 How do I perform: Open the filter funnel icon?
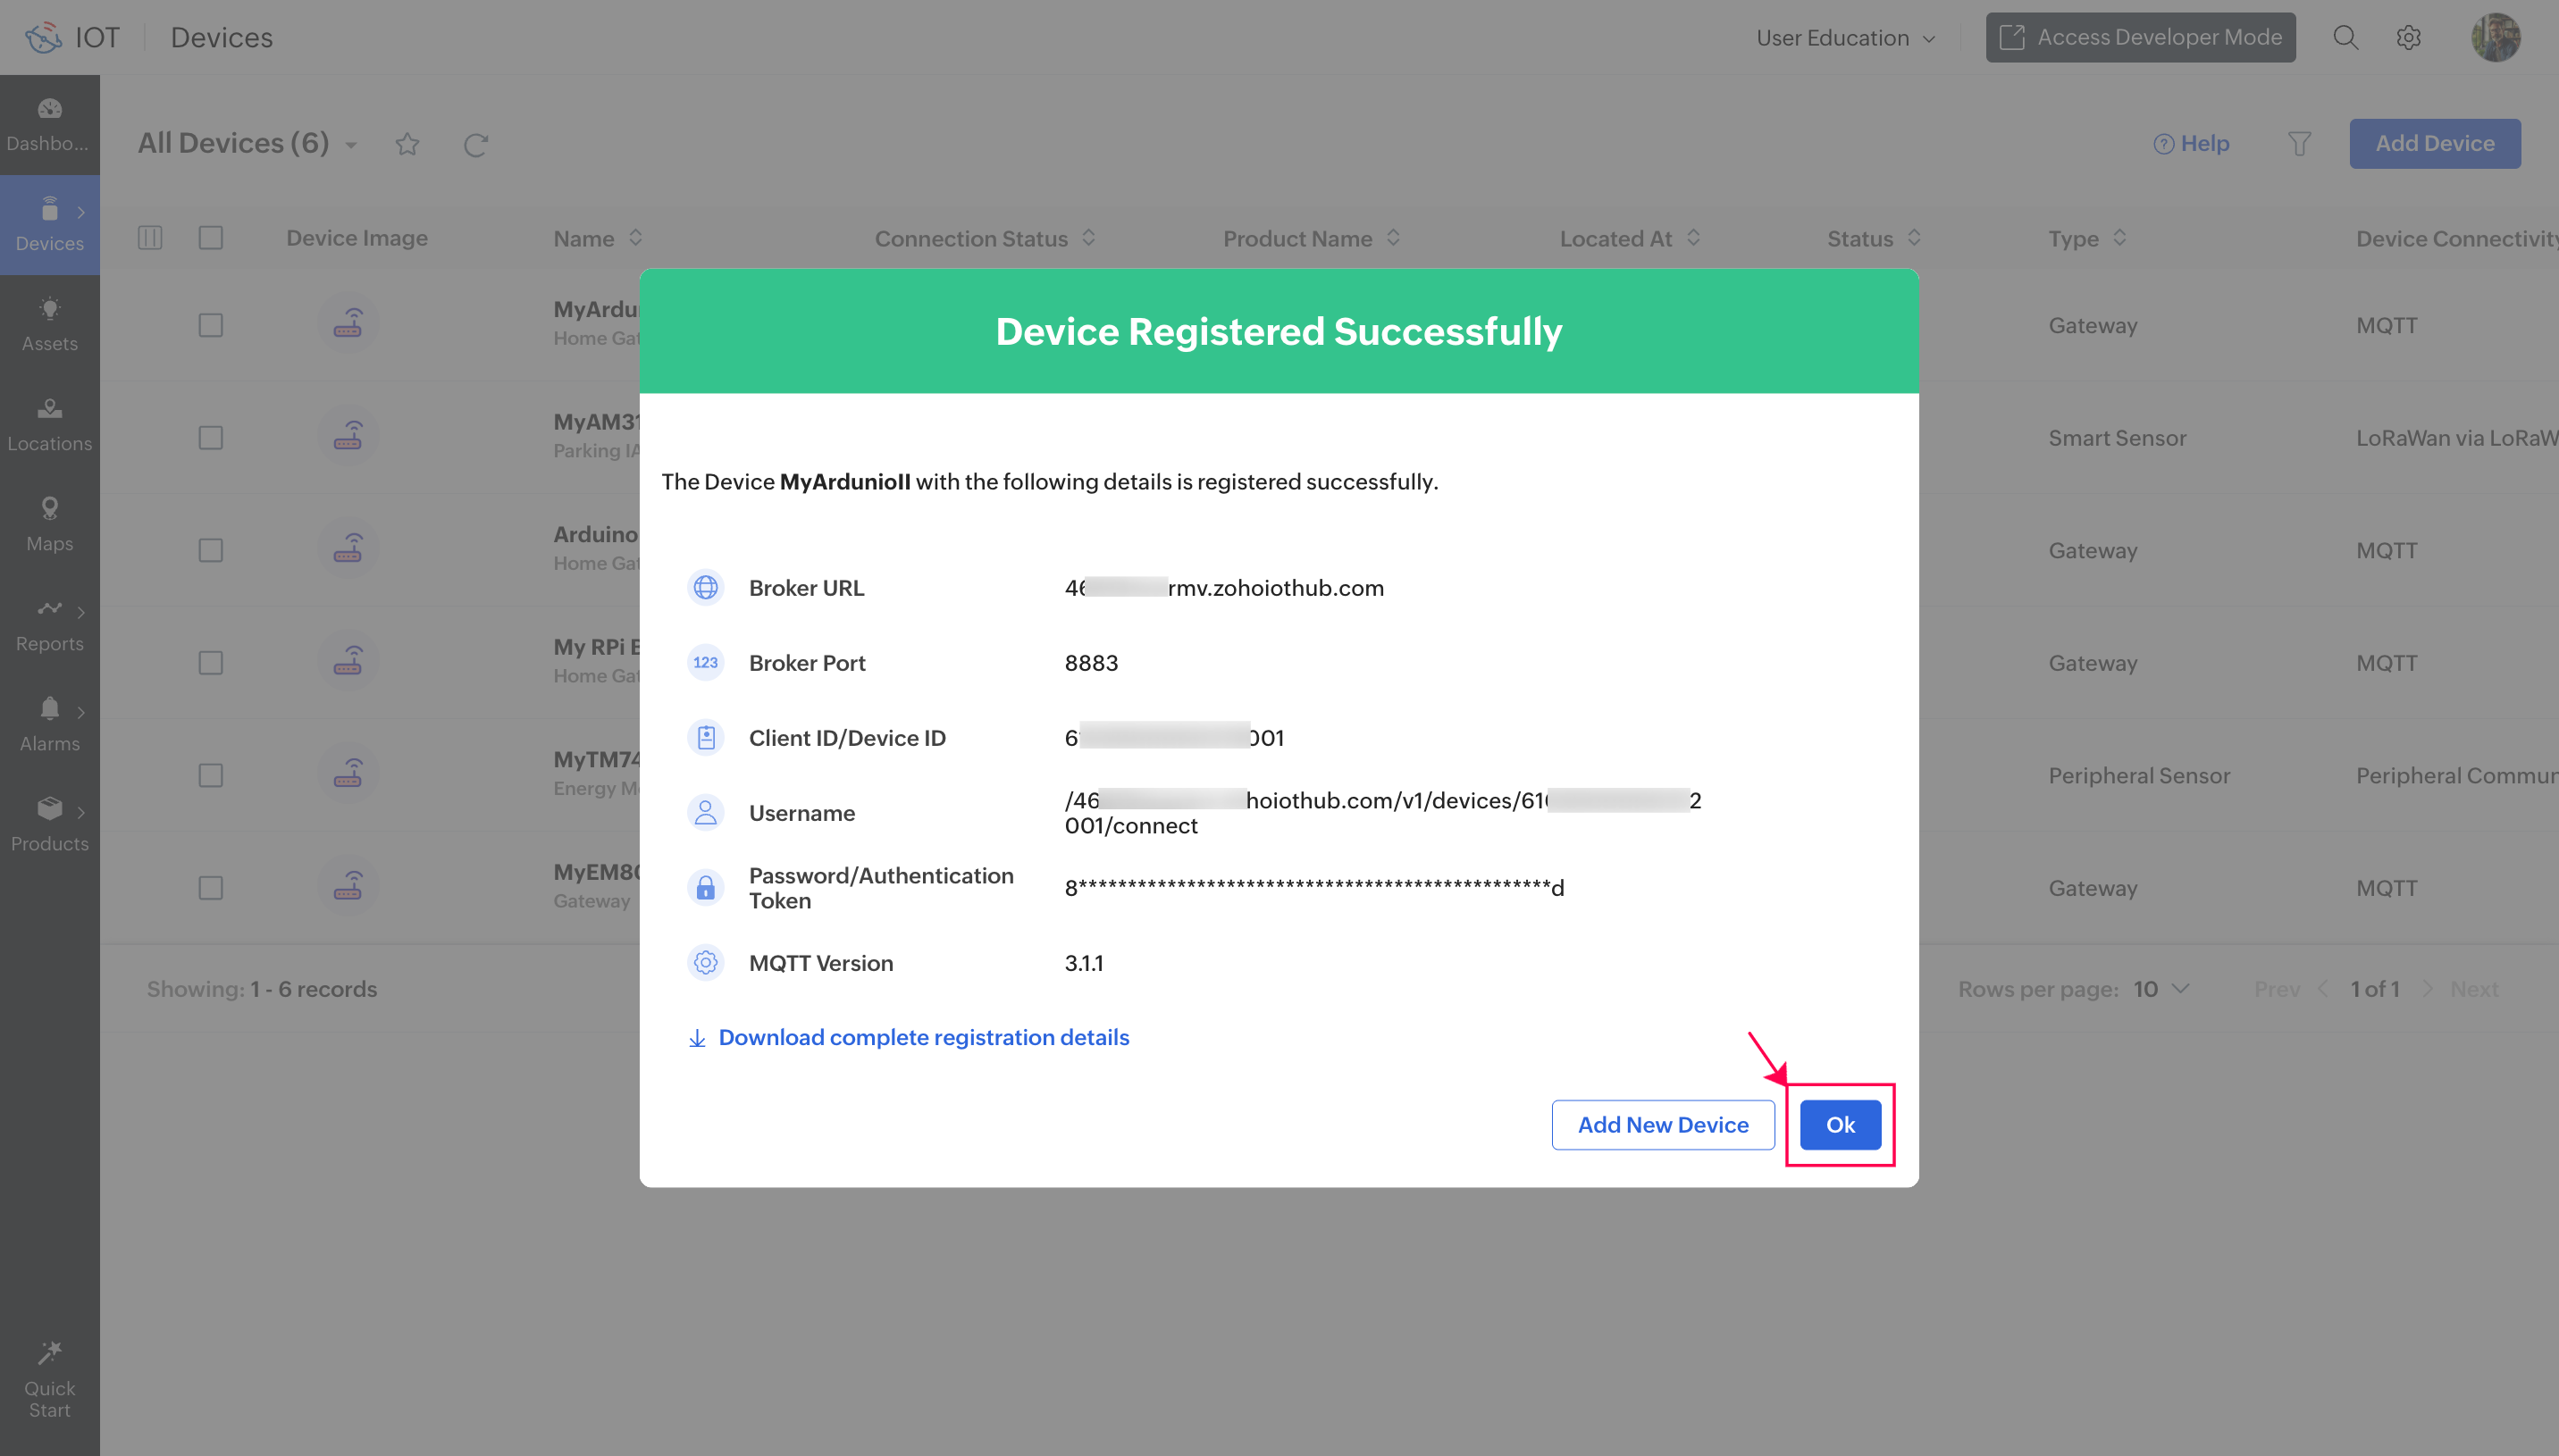pyautogui.click(x=2299, y=144)
